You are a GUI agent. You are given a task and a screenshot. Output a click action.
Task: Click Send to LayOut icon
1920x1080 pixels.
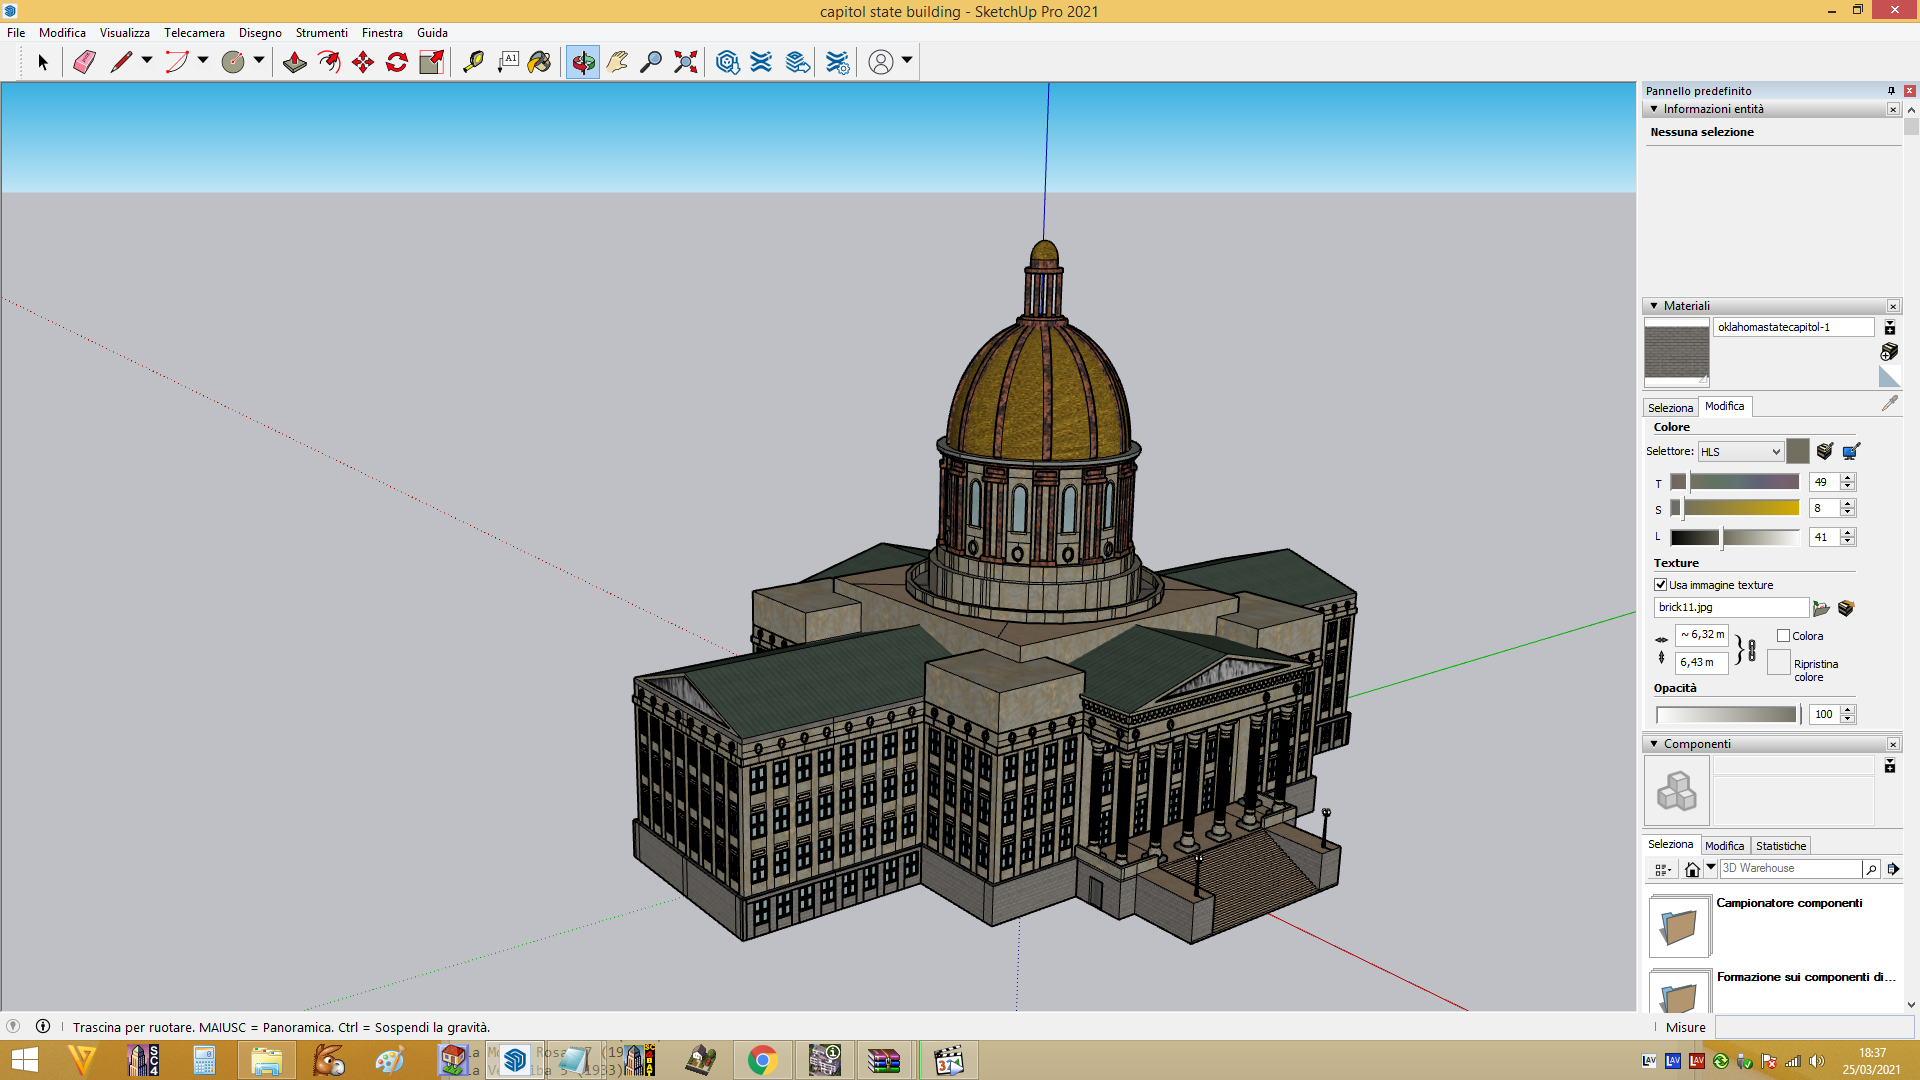797,62
